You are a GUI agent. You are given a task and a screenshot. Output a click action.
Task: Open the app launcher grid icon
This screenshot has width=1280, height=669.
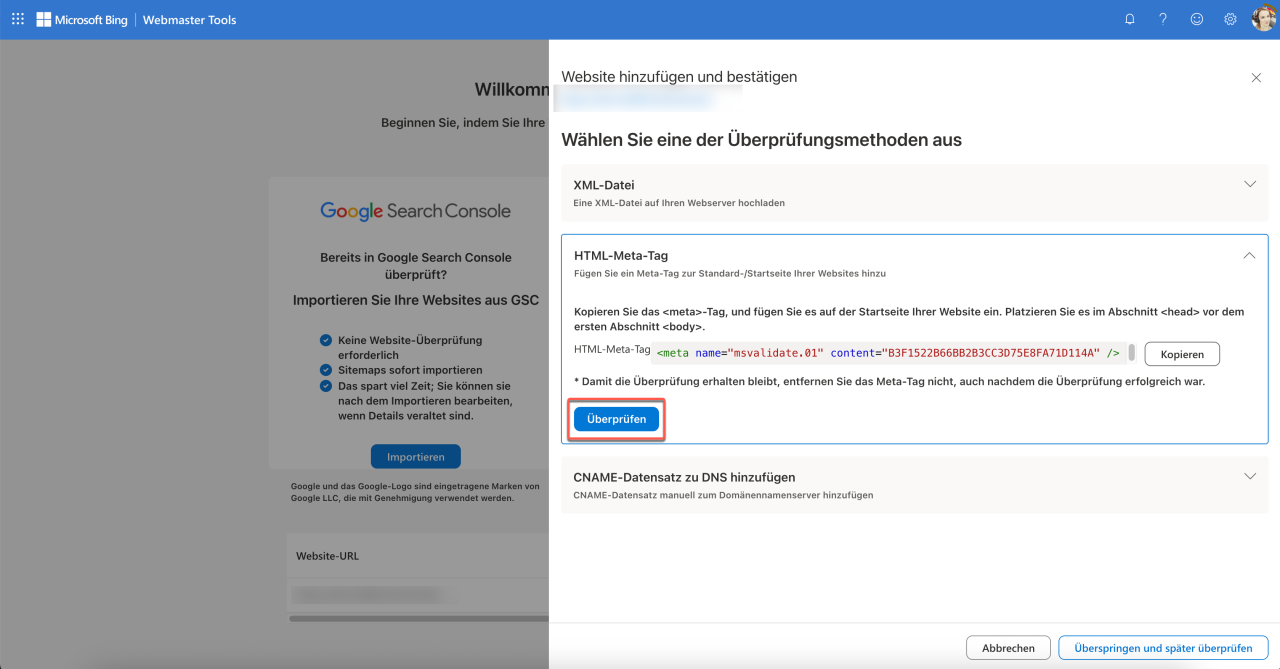[x=18, y=19]
